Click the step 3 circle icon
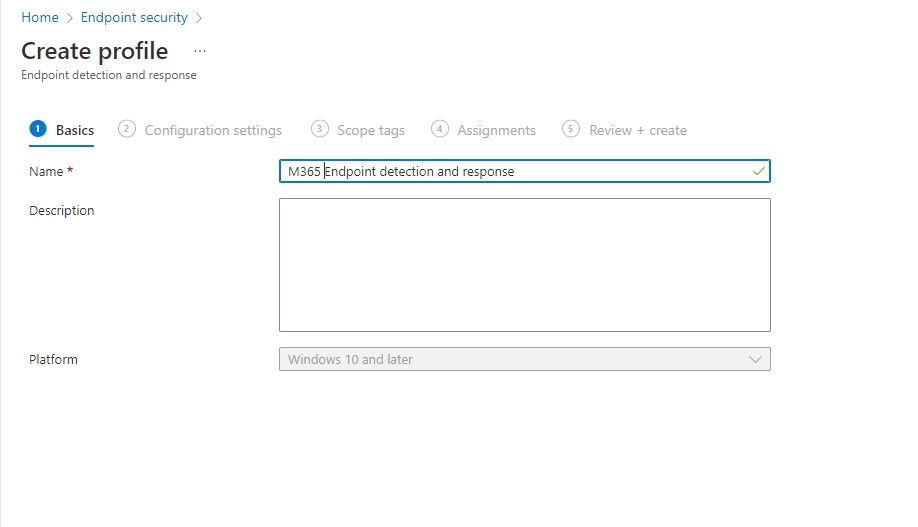 point(320,129)
